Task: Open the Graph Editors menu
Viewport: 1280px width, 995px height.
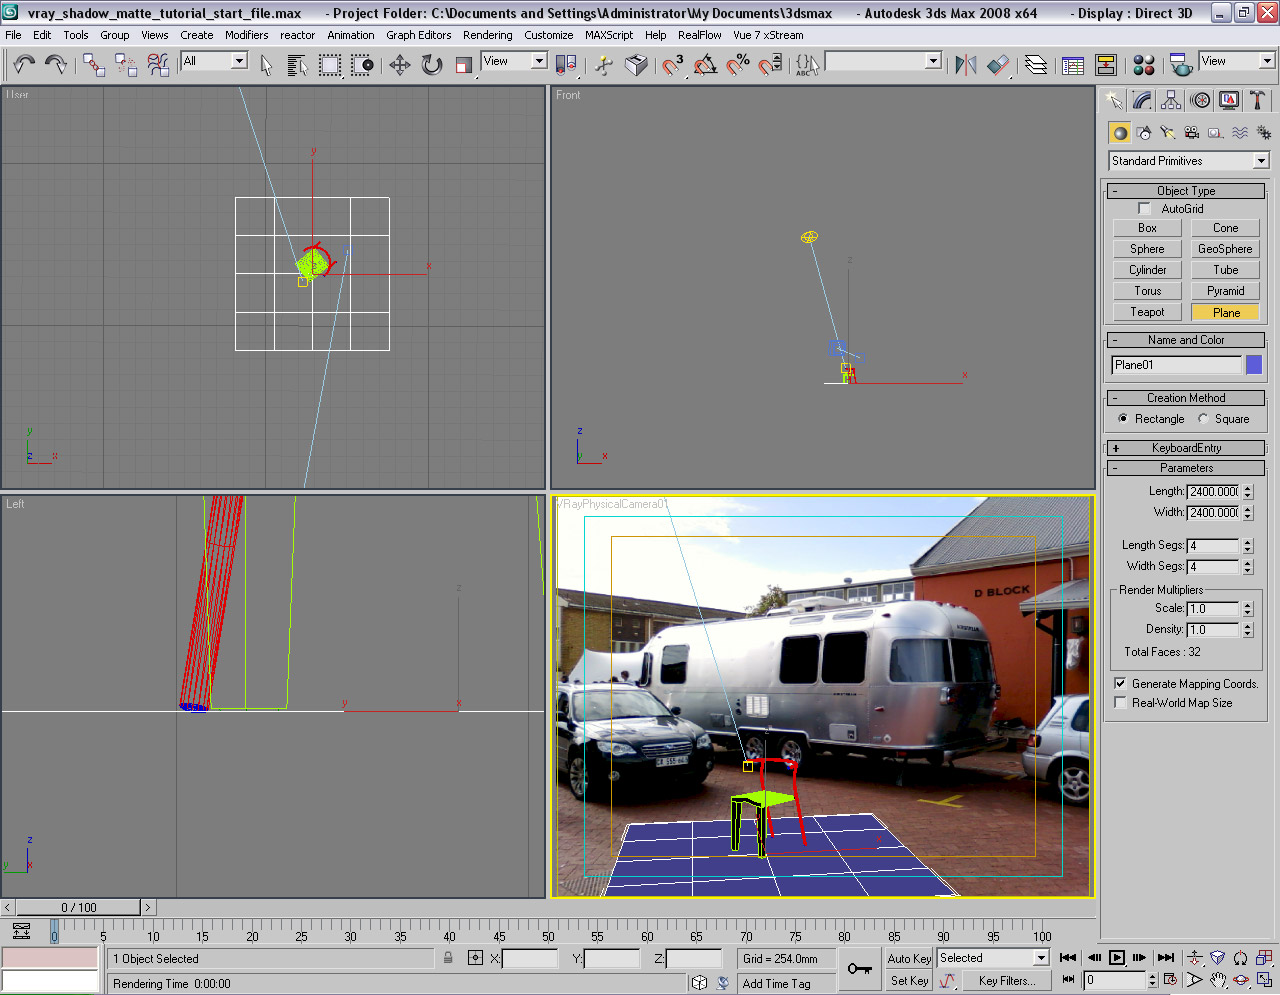Action: click(419, 35)
